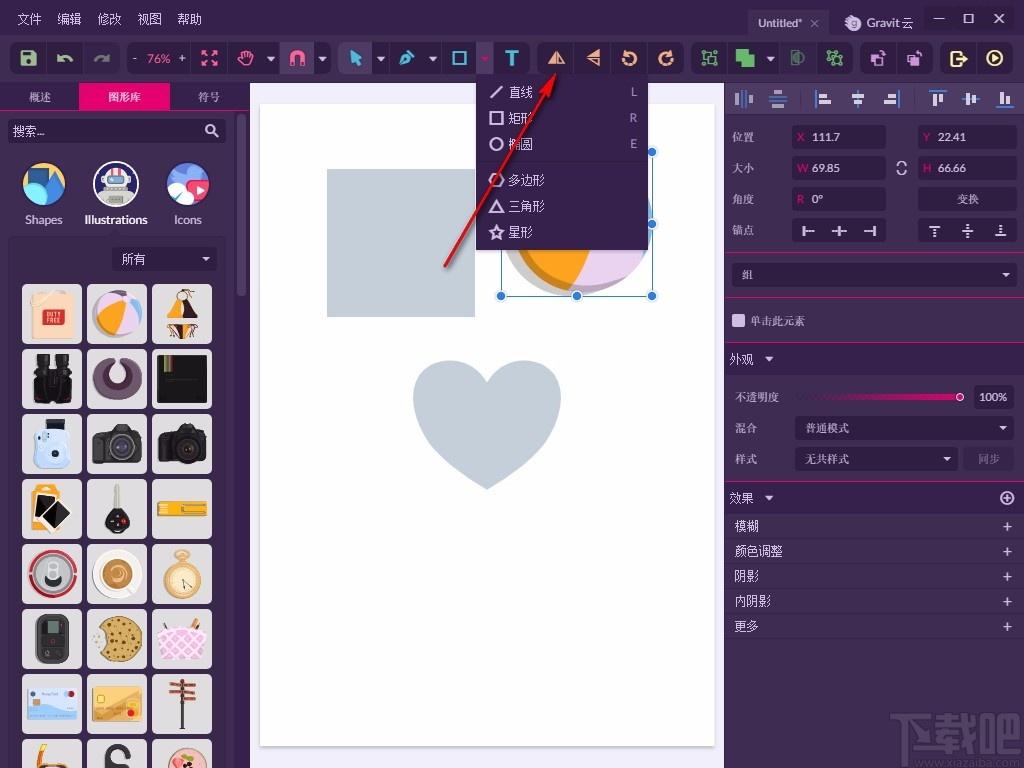Open the 混合 blend mode dropdown
The width and height of the screenshot is (1024, 768).
point(904,428)
